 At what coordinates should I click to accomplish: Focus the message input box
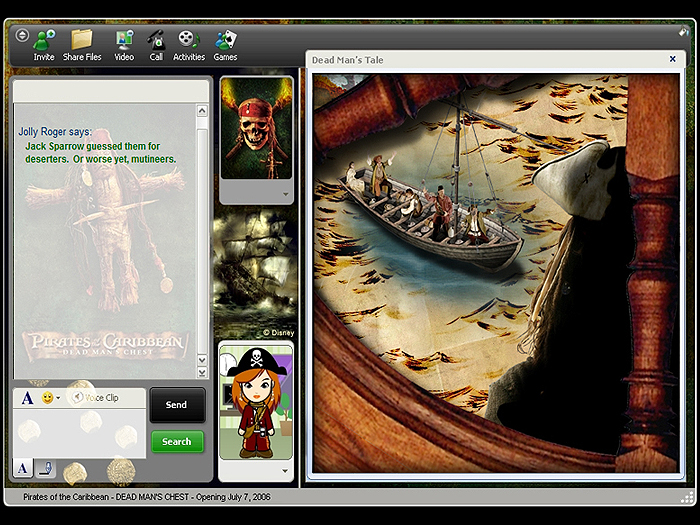coord(79,432)
